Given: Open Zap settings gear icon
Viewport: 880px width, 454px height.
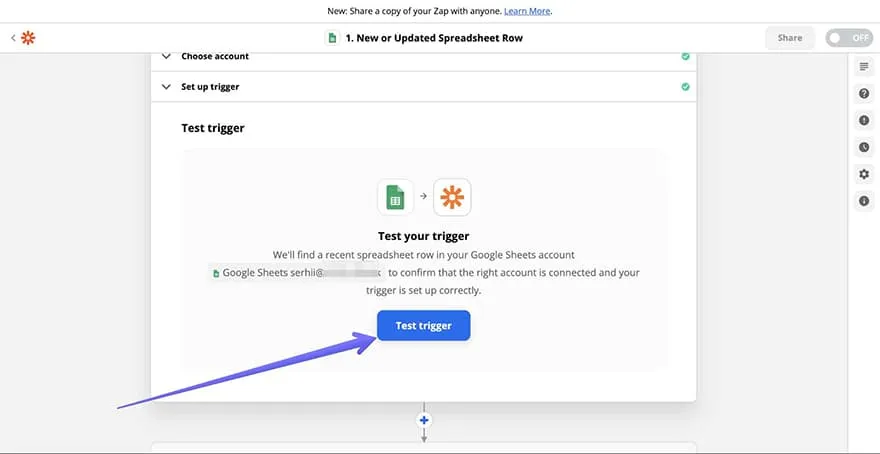Looking at the screenshot, I should coord(864,175).
